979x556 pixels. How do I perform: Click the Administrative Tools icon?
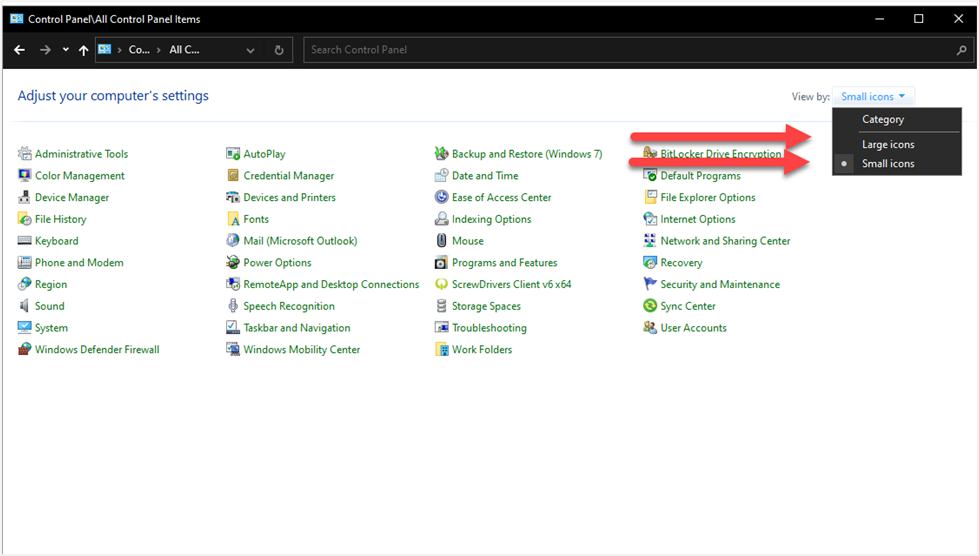pyautogui.click(x=25, y=154)
